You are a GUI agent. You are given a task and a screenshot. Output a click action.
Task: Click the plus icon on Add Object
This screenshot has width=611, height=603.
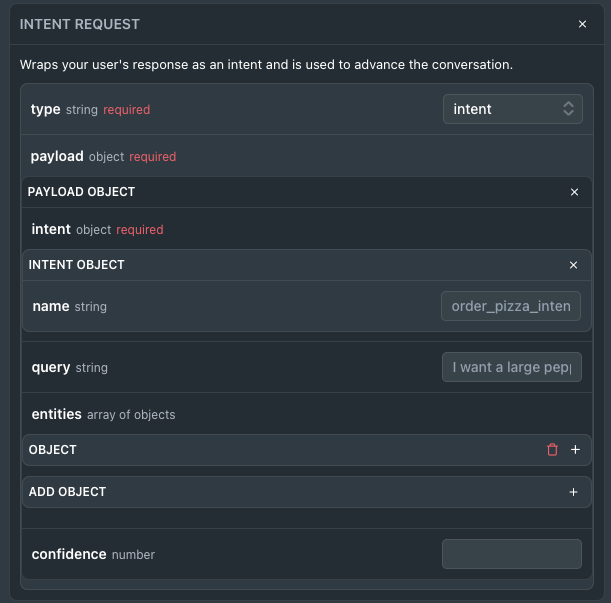click(x=573, y=492)
